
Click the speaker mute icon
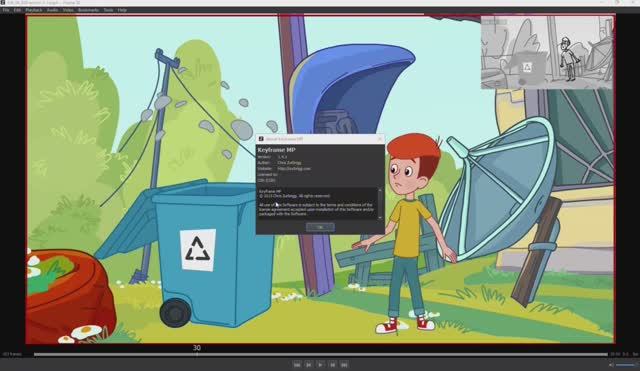click(x=611, y=365)
